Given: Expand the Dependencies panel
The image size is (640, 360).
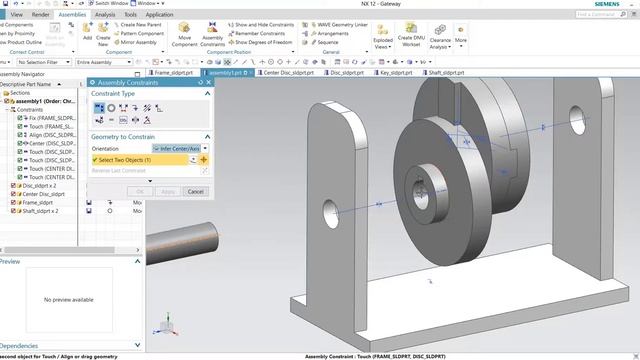Looking at the screenshot, I should click(x=138, y=345).
